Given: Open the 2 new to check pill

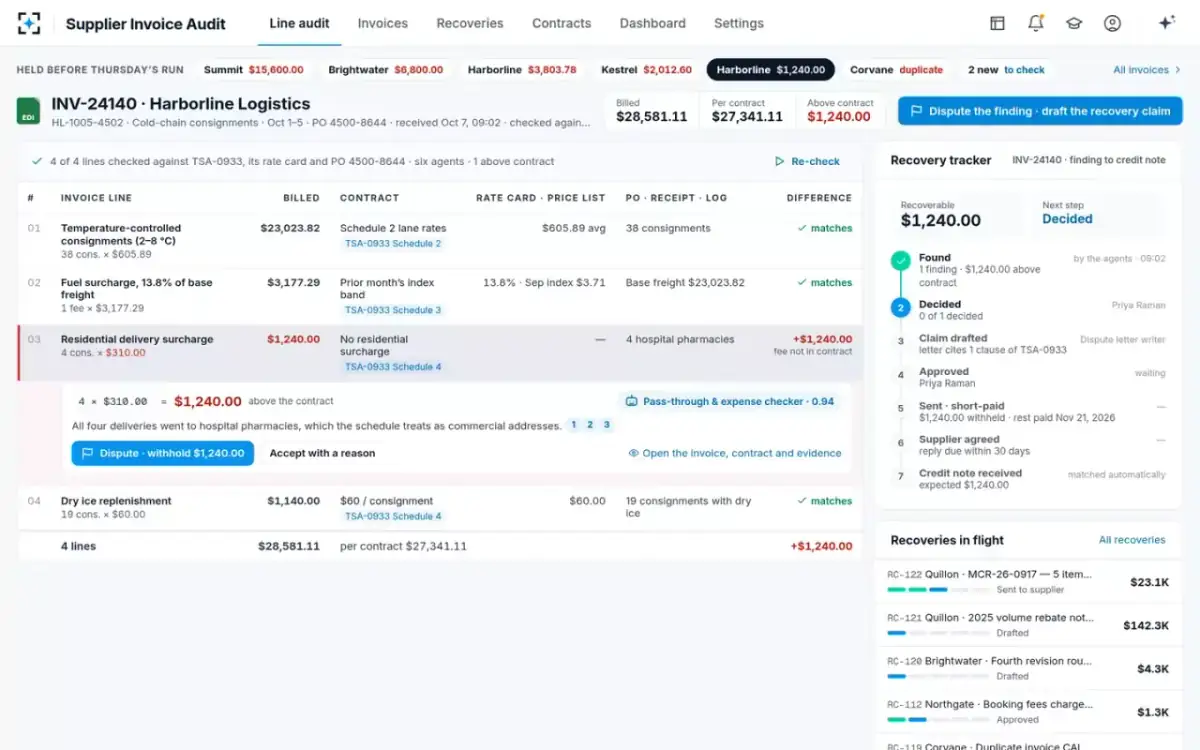Looking at the screenshot, I should [x=1006, y=70].
